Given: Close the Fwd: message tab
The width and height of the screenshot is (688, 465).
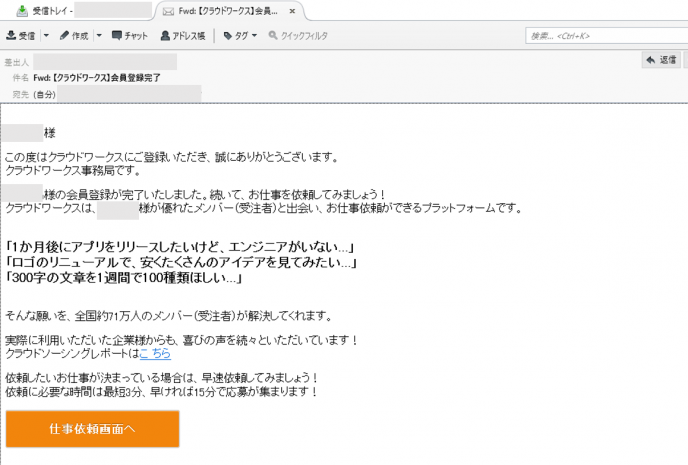Looking at the screenshot, I should point(292,11).
